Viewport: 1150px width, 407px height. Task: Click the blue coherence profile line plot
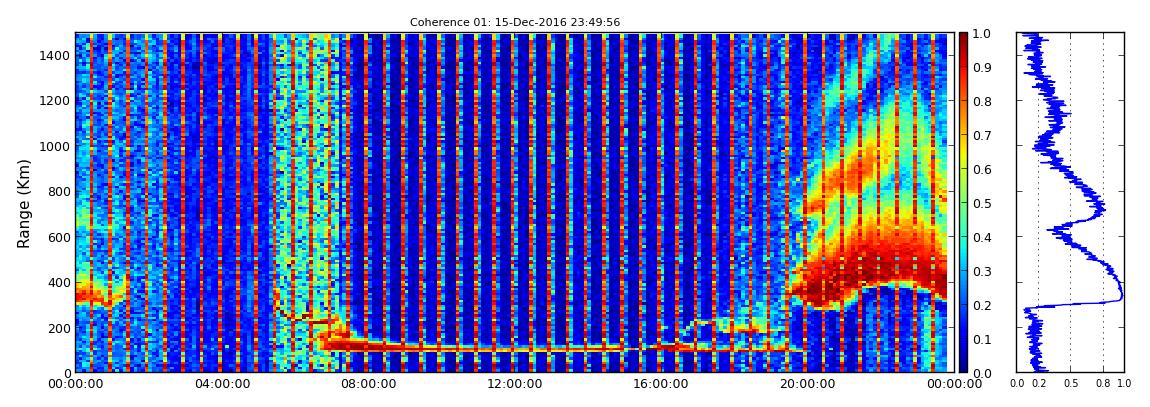tap(1070, 202)
